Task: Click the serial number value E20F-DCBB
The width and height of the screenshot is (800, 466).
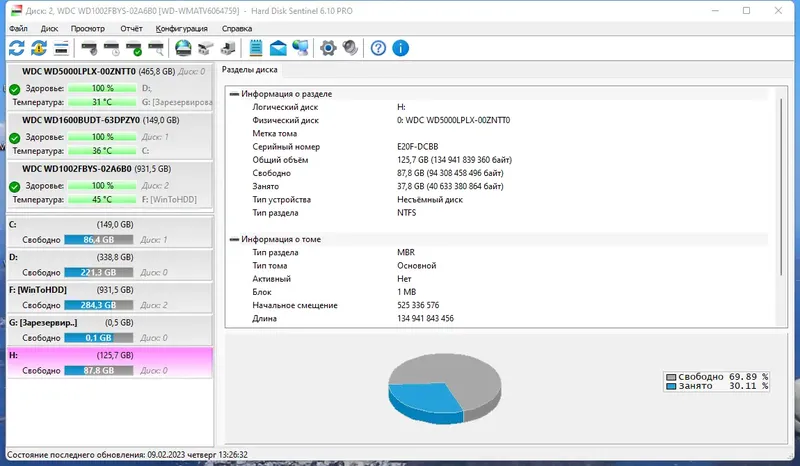Action: tap(417, 147)
